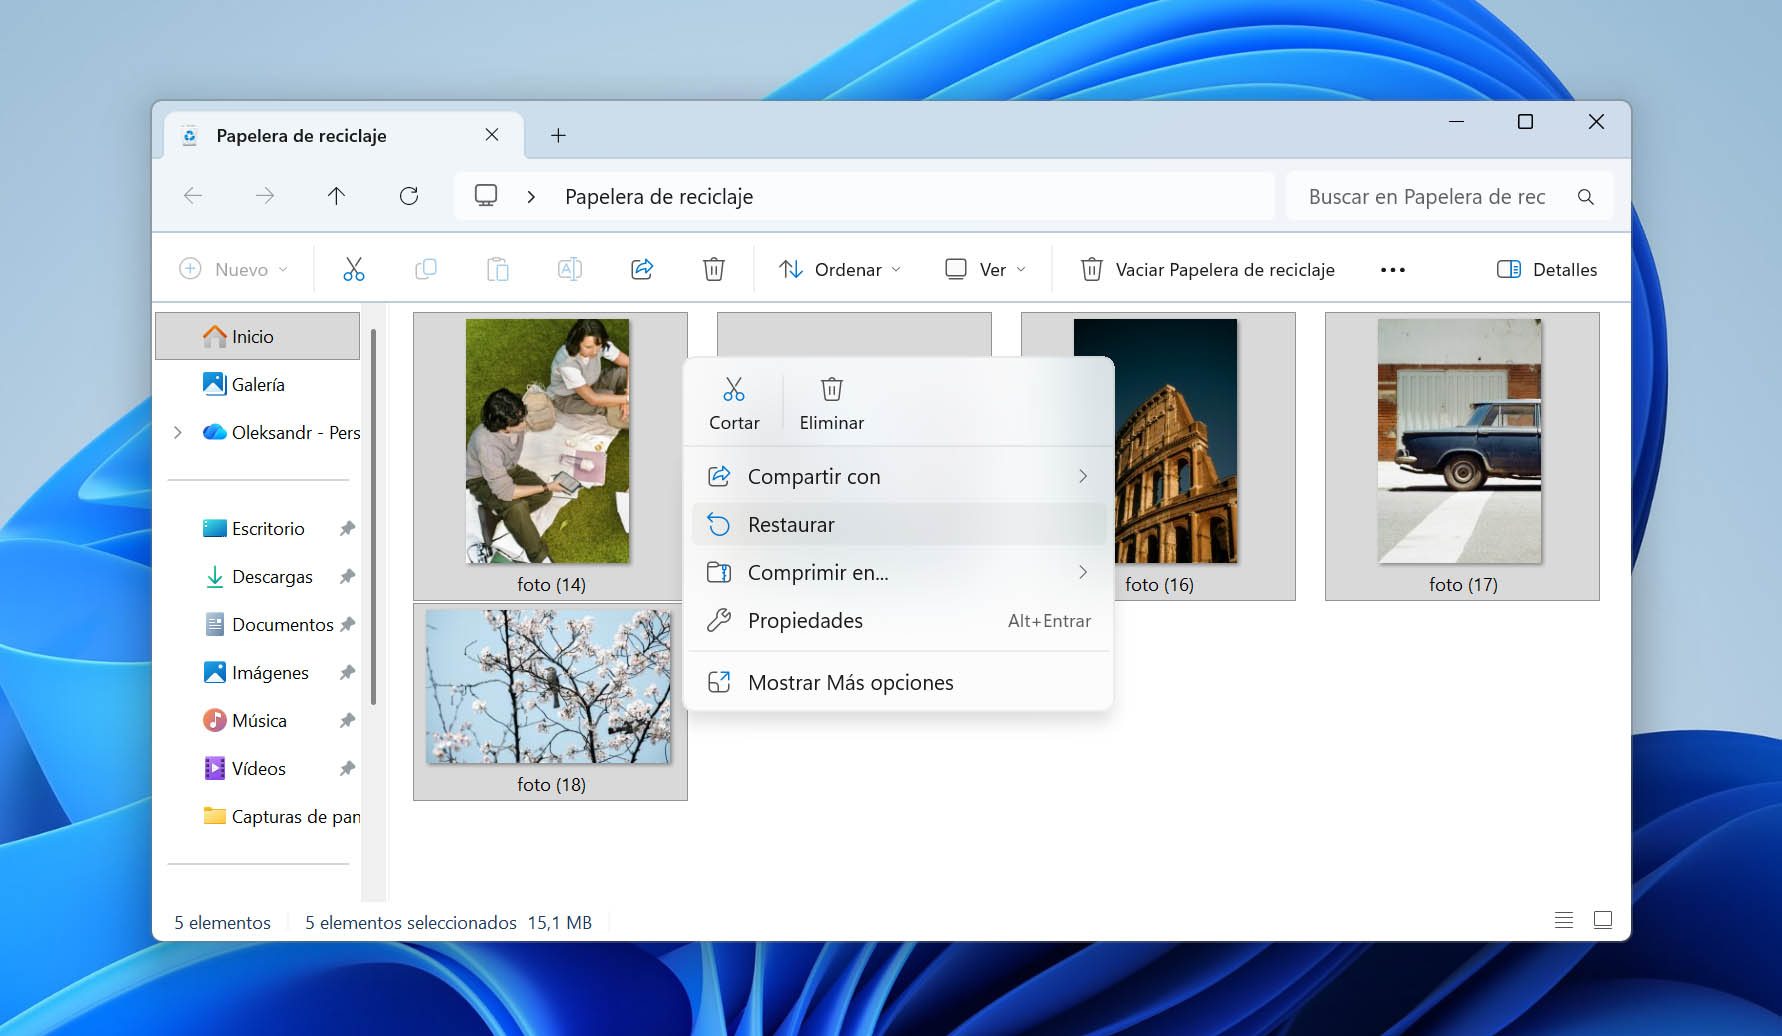Open the Nuevo dropdown

[234, 269]
